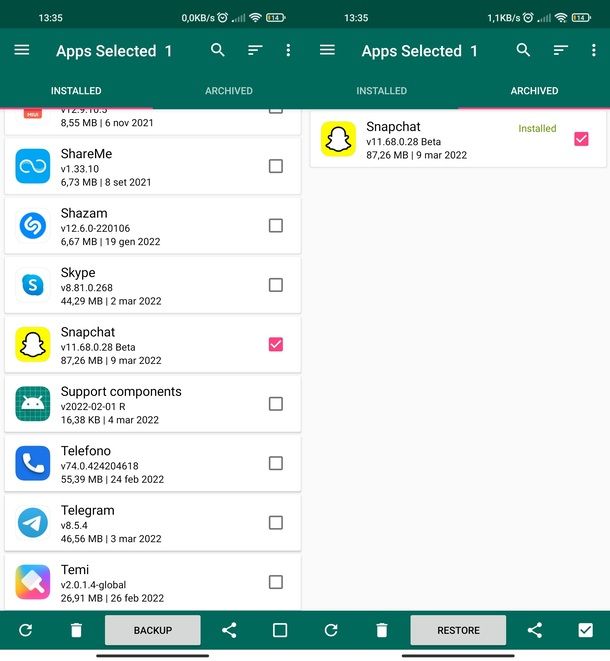The height and width of the screenshot is (661, 610).
Task: Check the Support components checkbox
Action: point(276,404)
